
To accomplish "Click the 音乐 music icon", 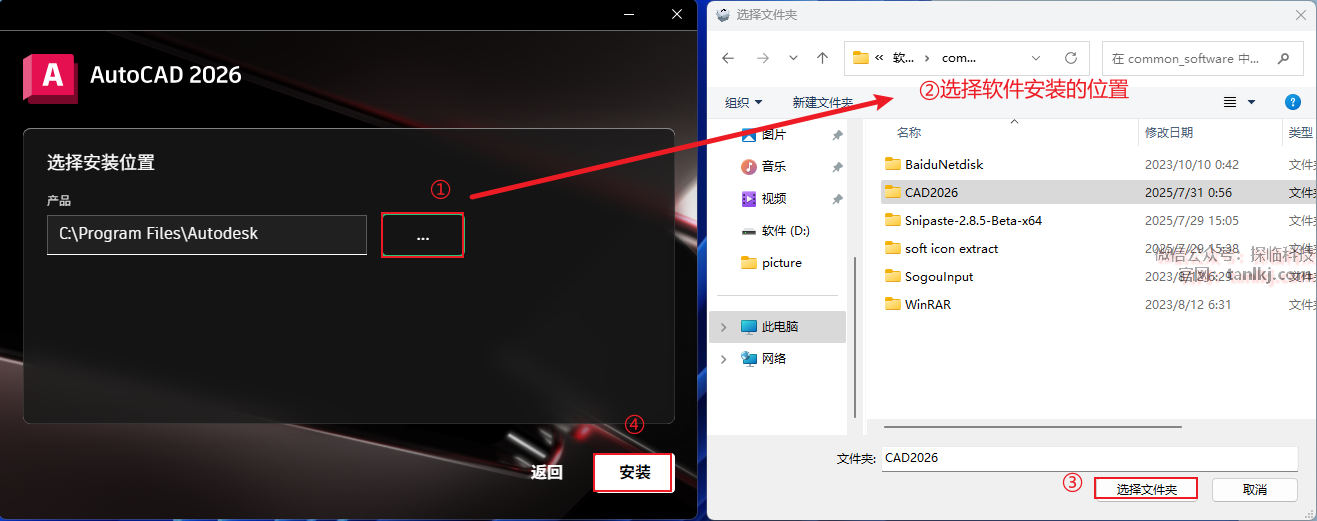I will [748, 166].
